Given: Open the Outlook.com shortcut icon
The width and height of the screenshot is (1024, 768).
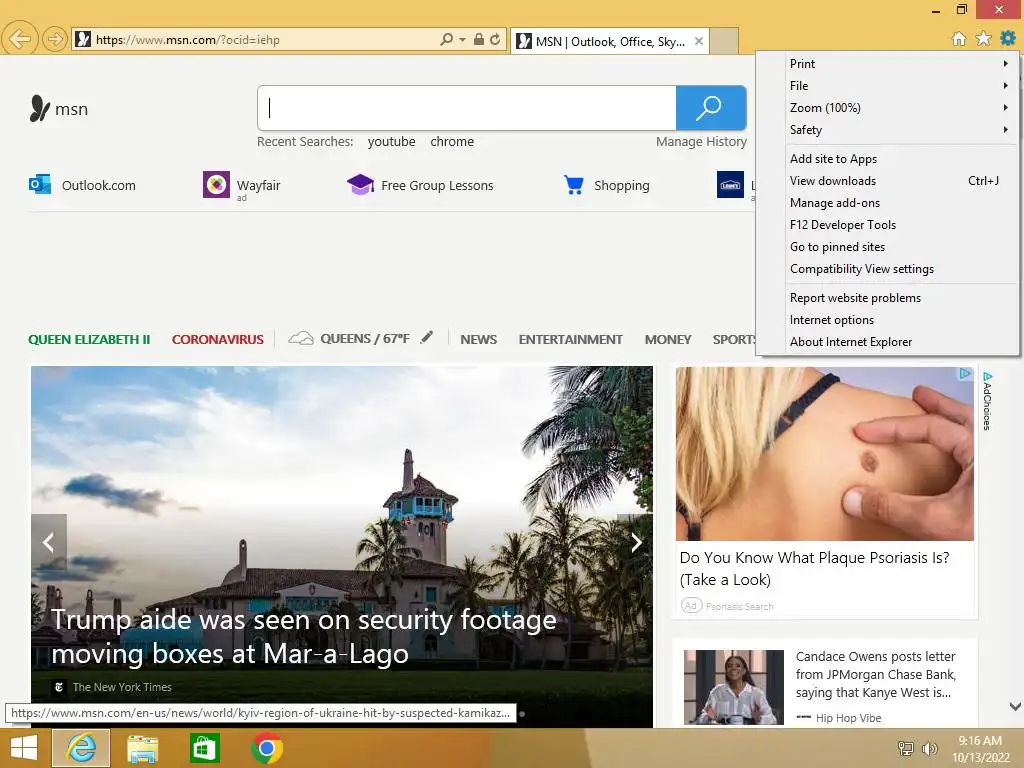Looking at the screenshot, I should [x=40, y=185].
